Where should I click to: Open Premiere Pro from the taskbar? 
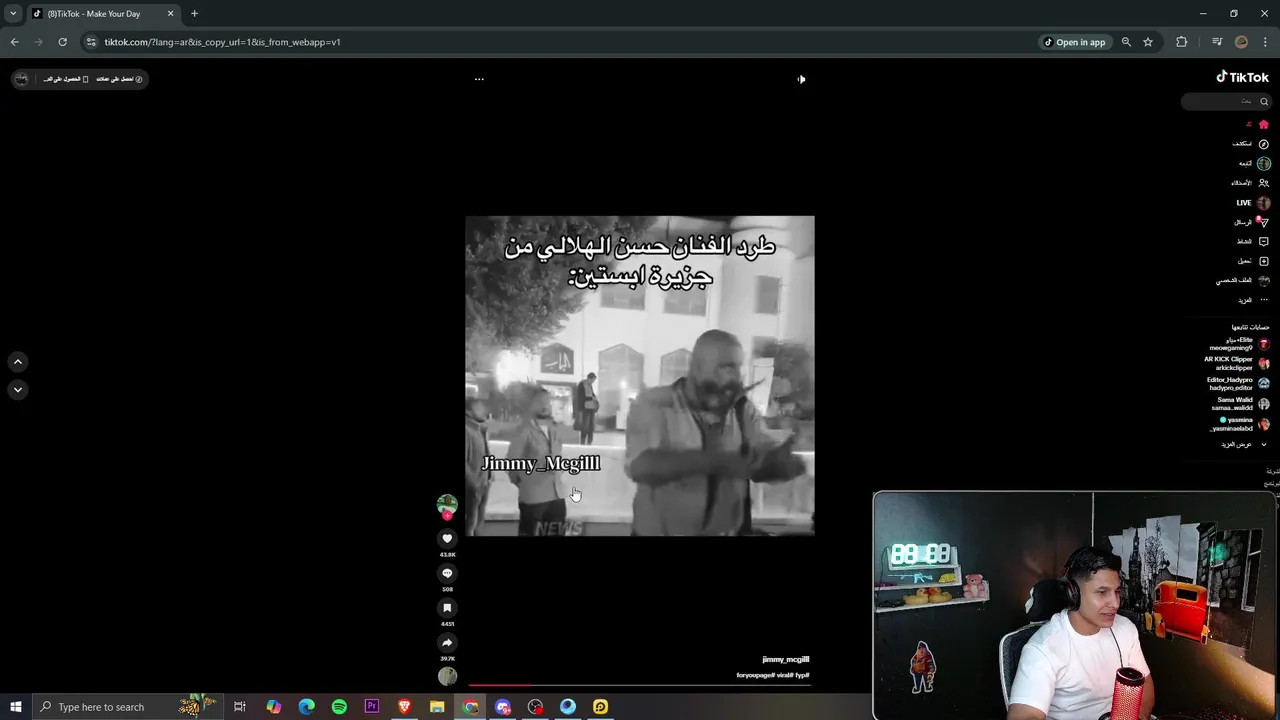click(372, 707)
